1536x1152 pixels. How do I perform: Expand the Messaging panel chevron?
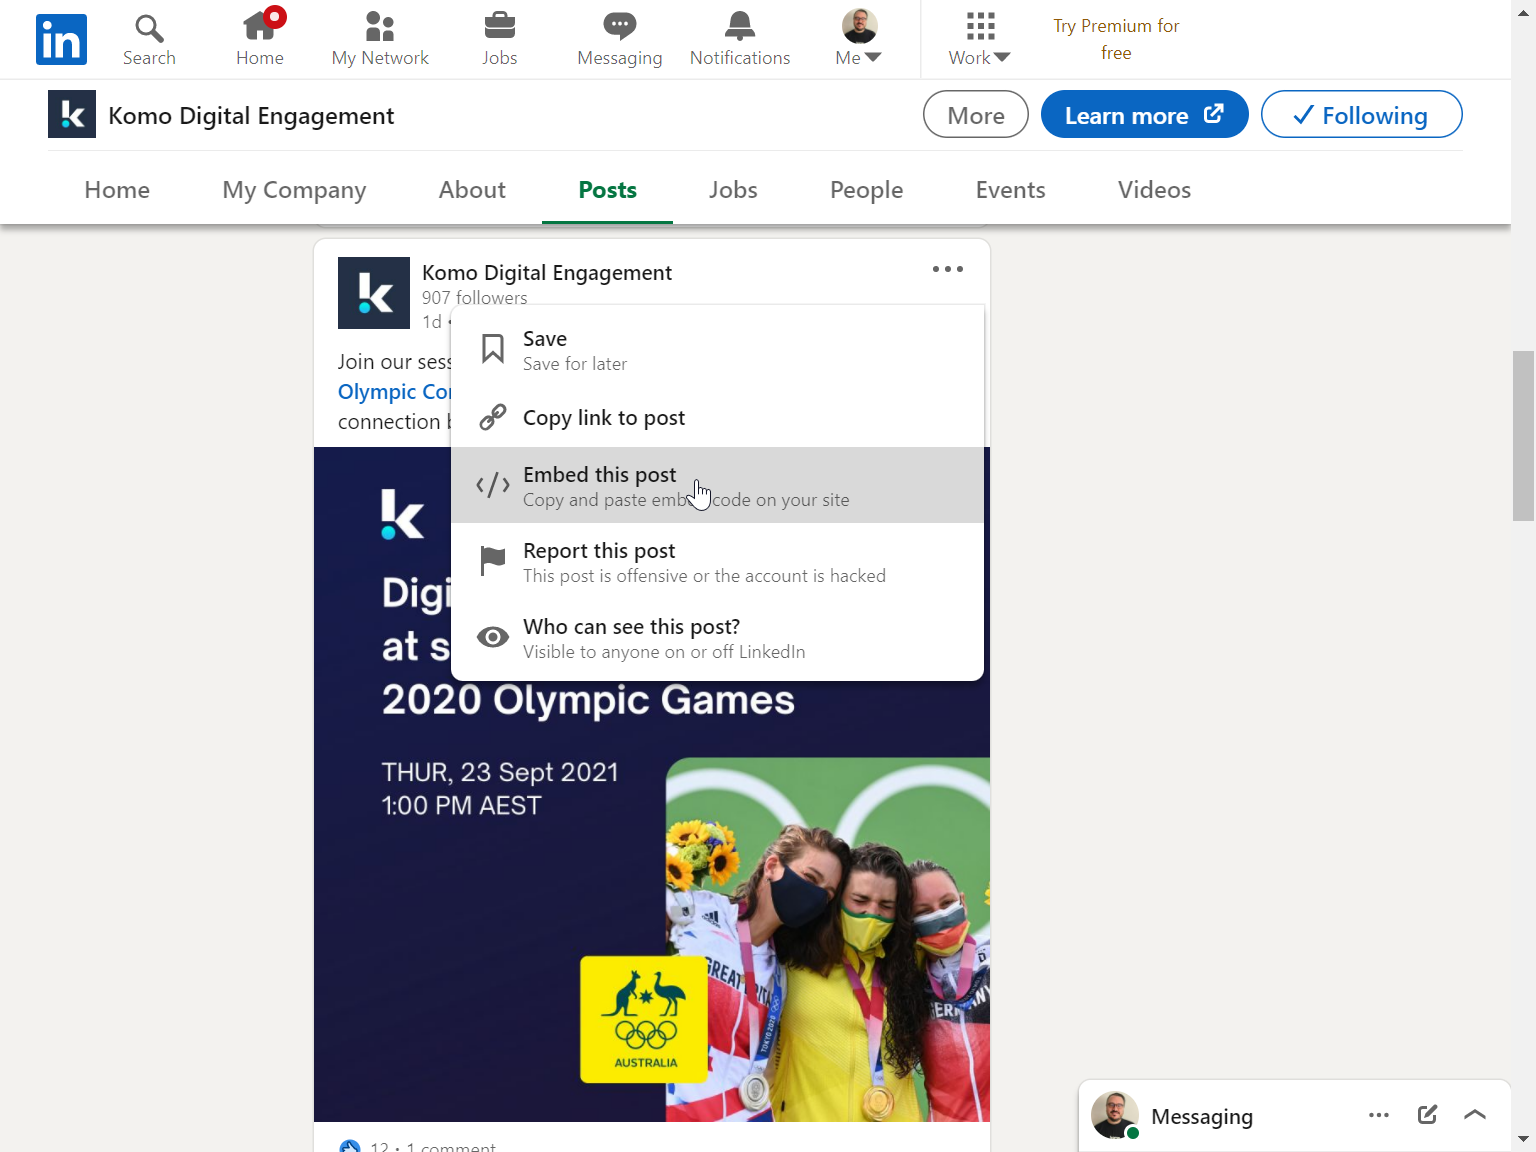click(x=1475, y=1115)
